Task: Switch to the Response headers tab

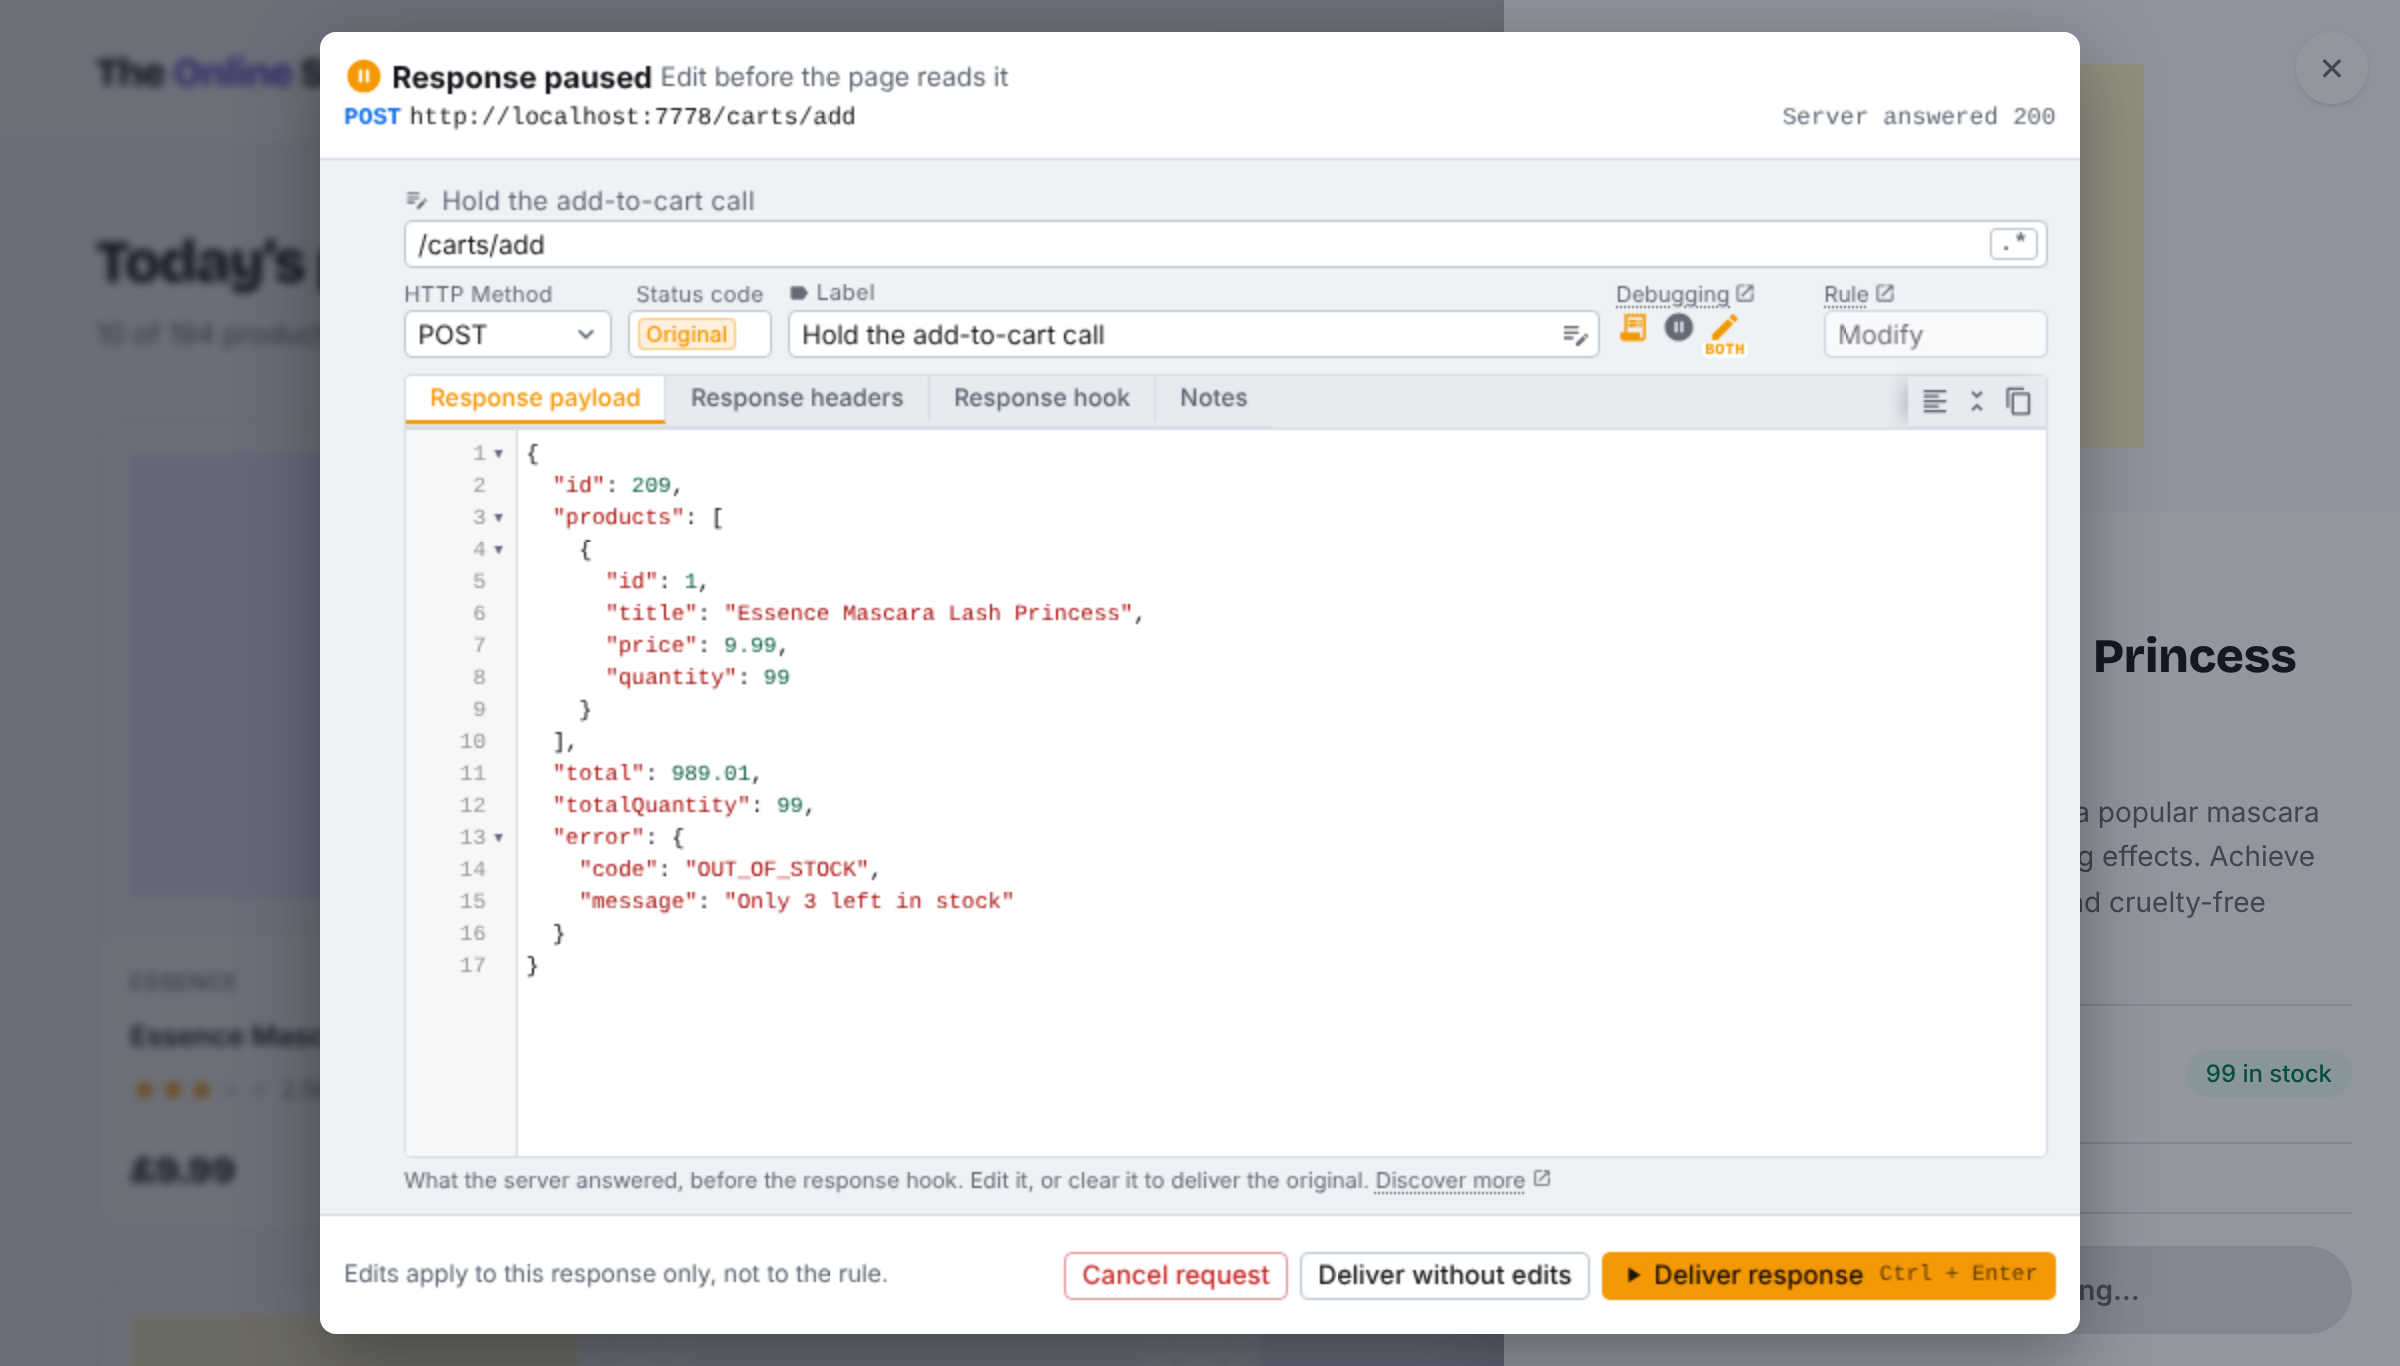Action: (x=797, y=398)
